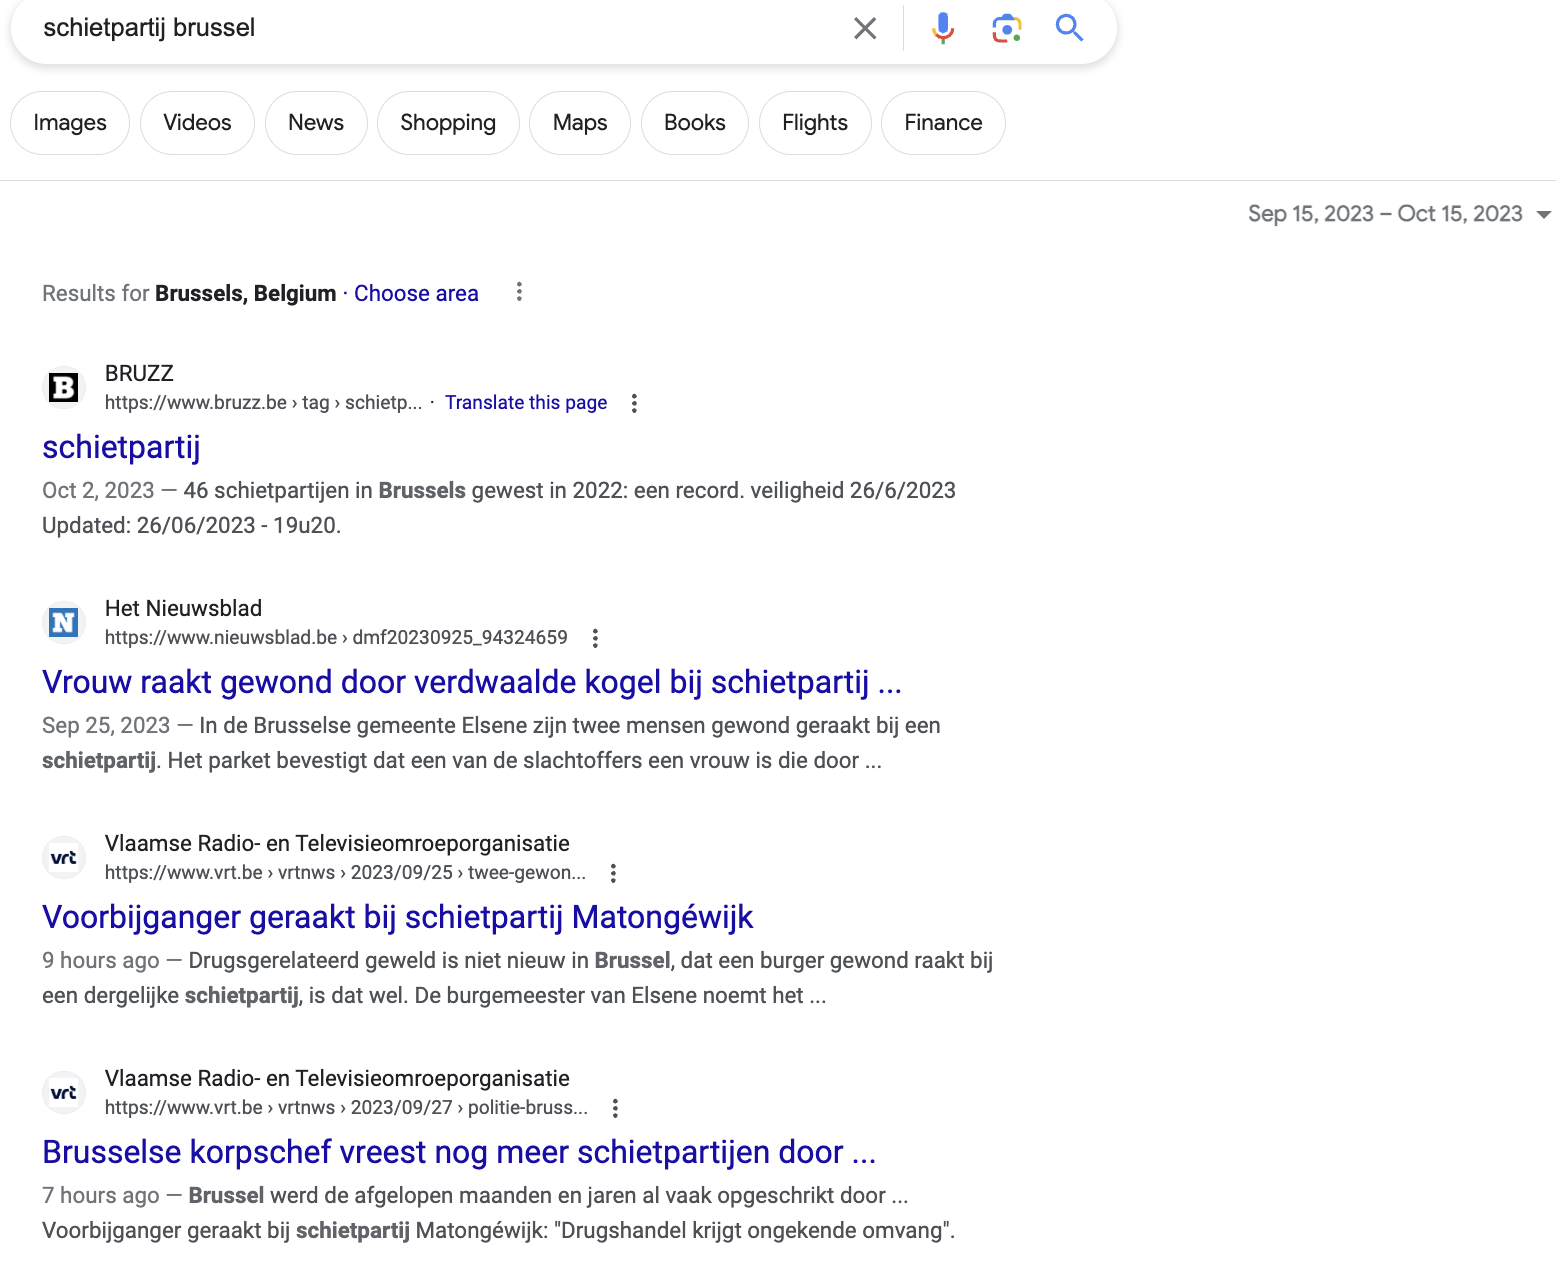Image resolution: width=1556 pixels, height=1264 pixels.
Task: Click the Choose area link
Action: pyautogui.click(x=416, y=293)
